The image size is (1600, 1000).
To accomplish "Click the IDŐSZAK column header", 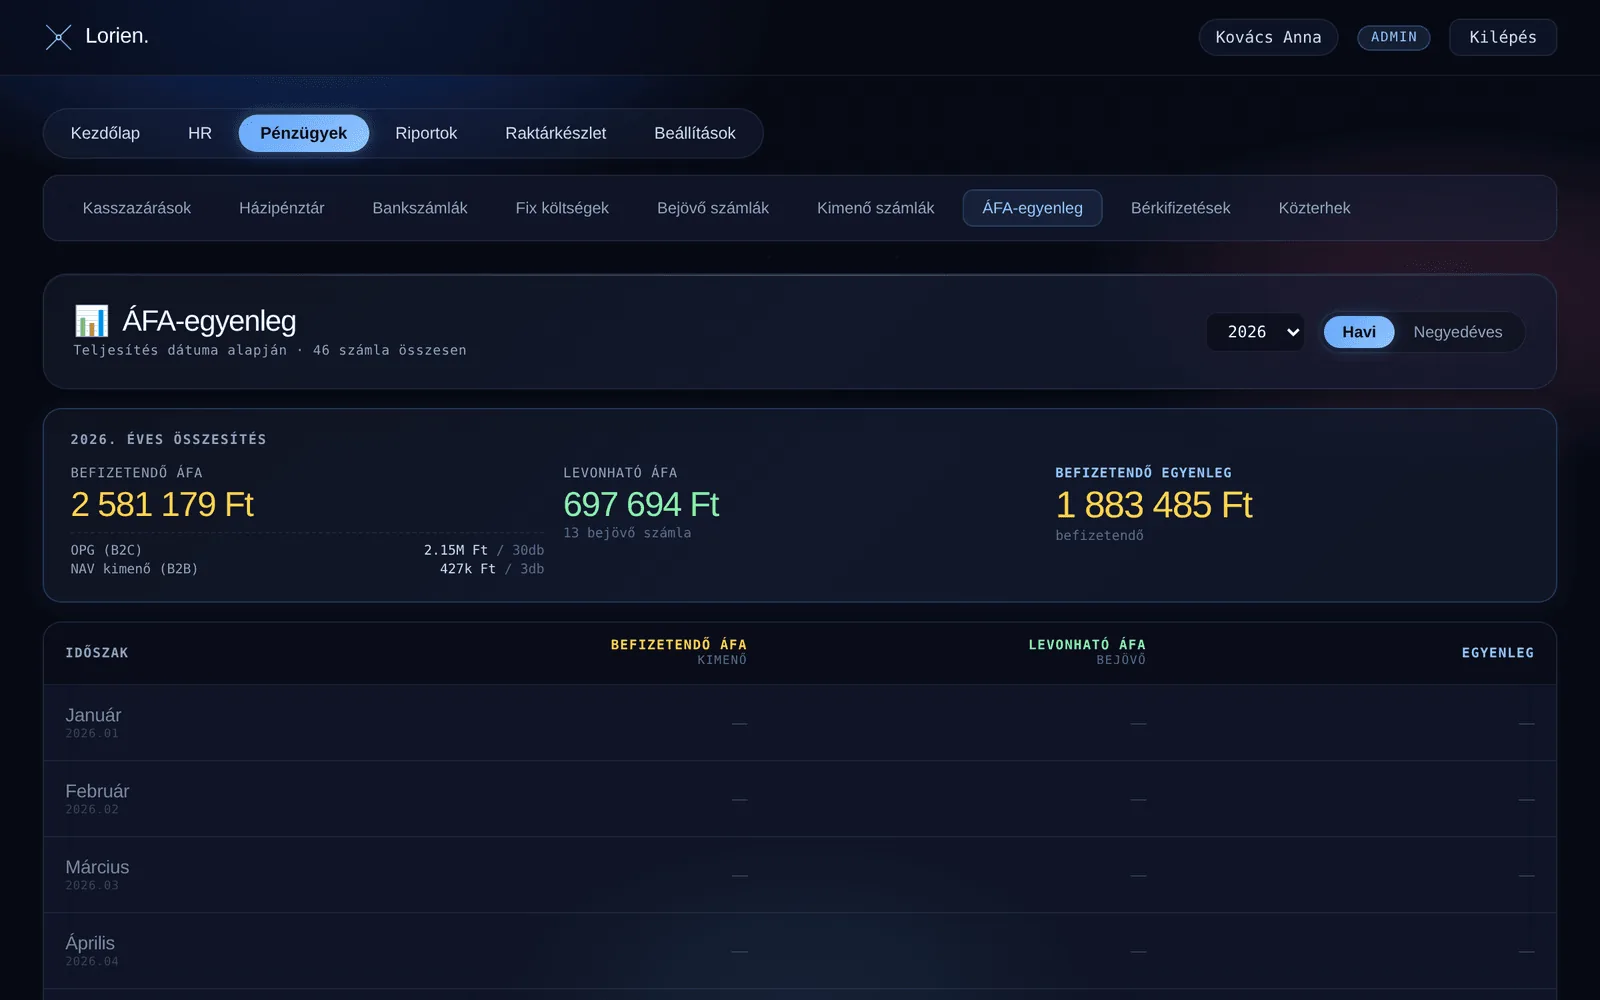I will click(x=97, y=653).
